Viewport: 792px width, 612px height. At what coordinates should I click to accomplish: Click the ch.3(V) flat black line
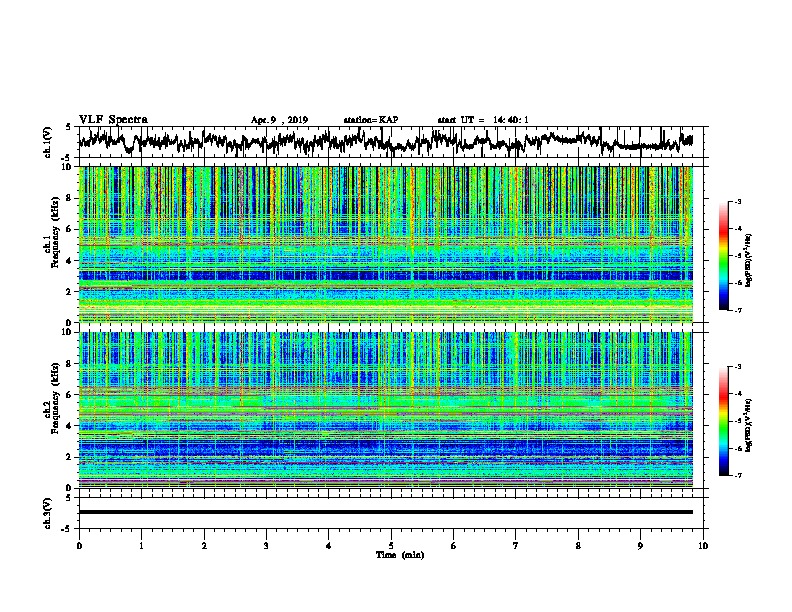(x=386, y=512)
